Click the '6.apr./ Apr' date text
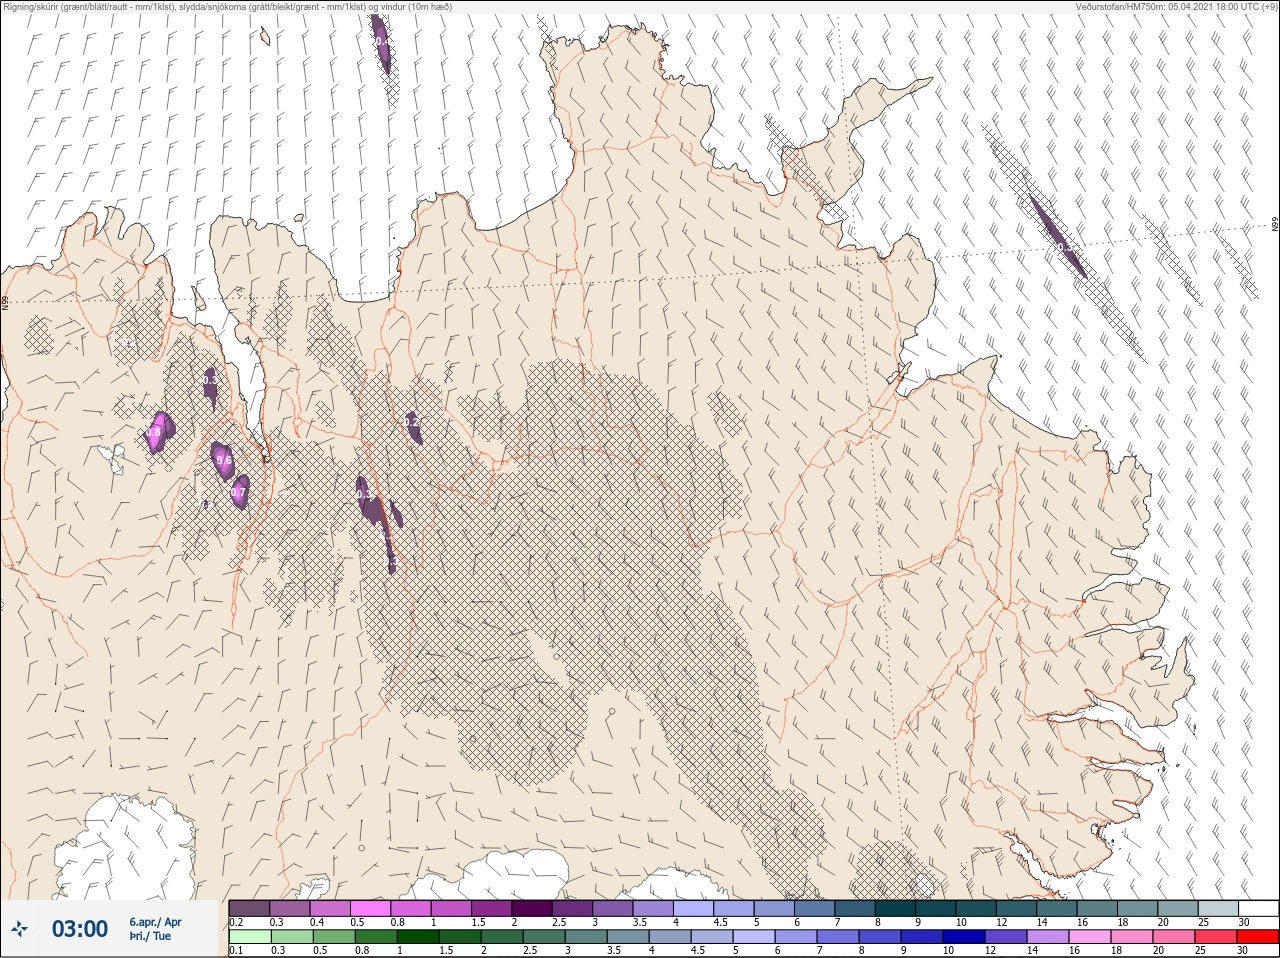Viewport: 1280px width, 958px height. click(x=155, y=922)
